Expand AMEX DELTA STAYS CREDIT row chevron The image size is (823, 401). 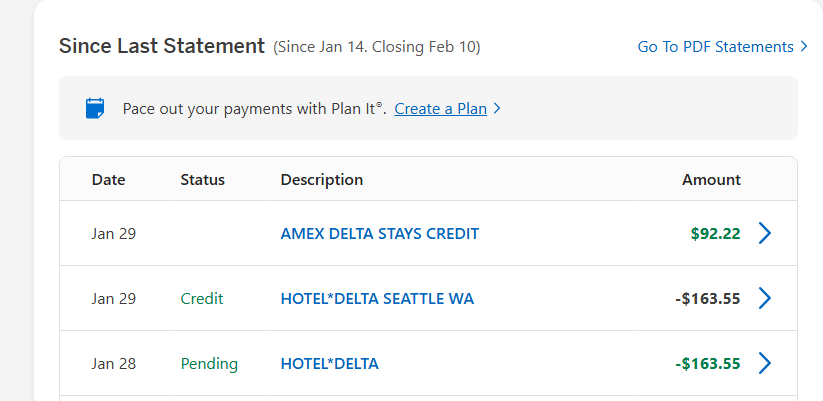click(765, 233)
